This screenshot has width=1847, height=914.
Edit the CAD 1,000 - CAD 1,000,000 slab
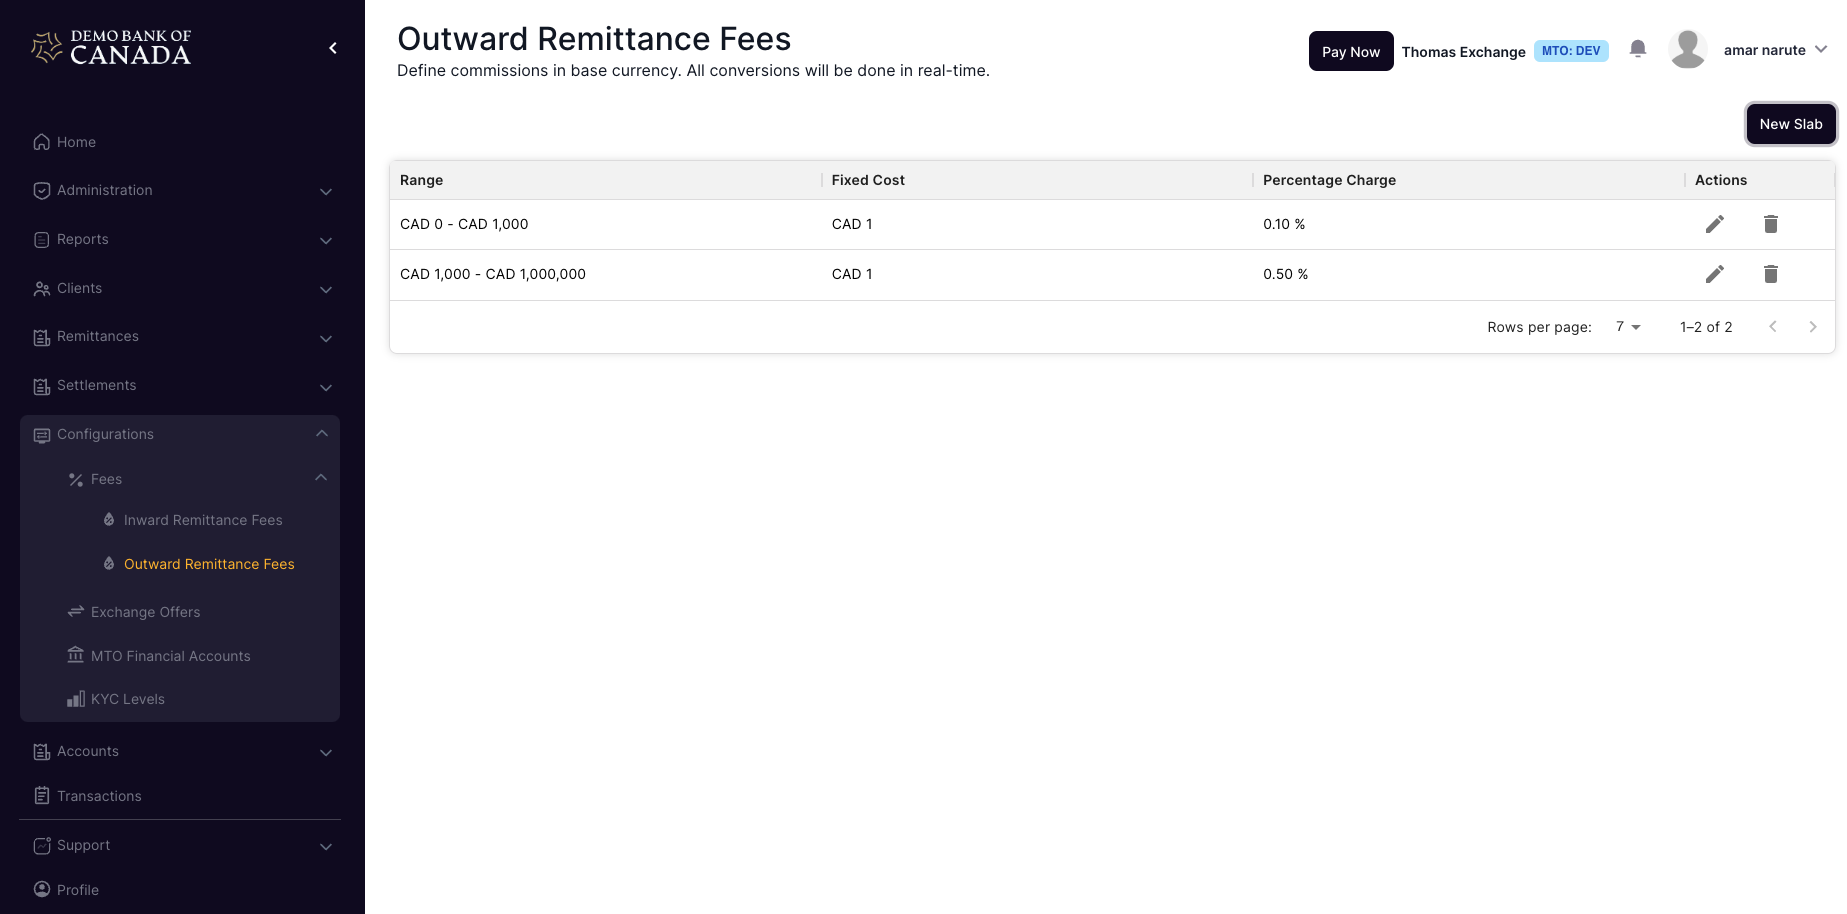[1714, 274]
